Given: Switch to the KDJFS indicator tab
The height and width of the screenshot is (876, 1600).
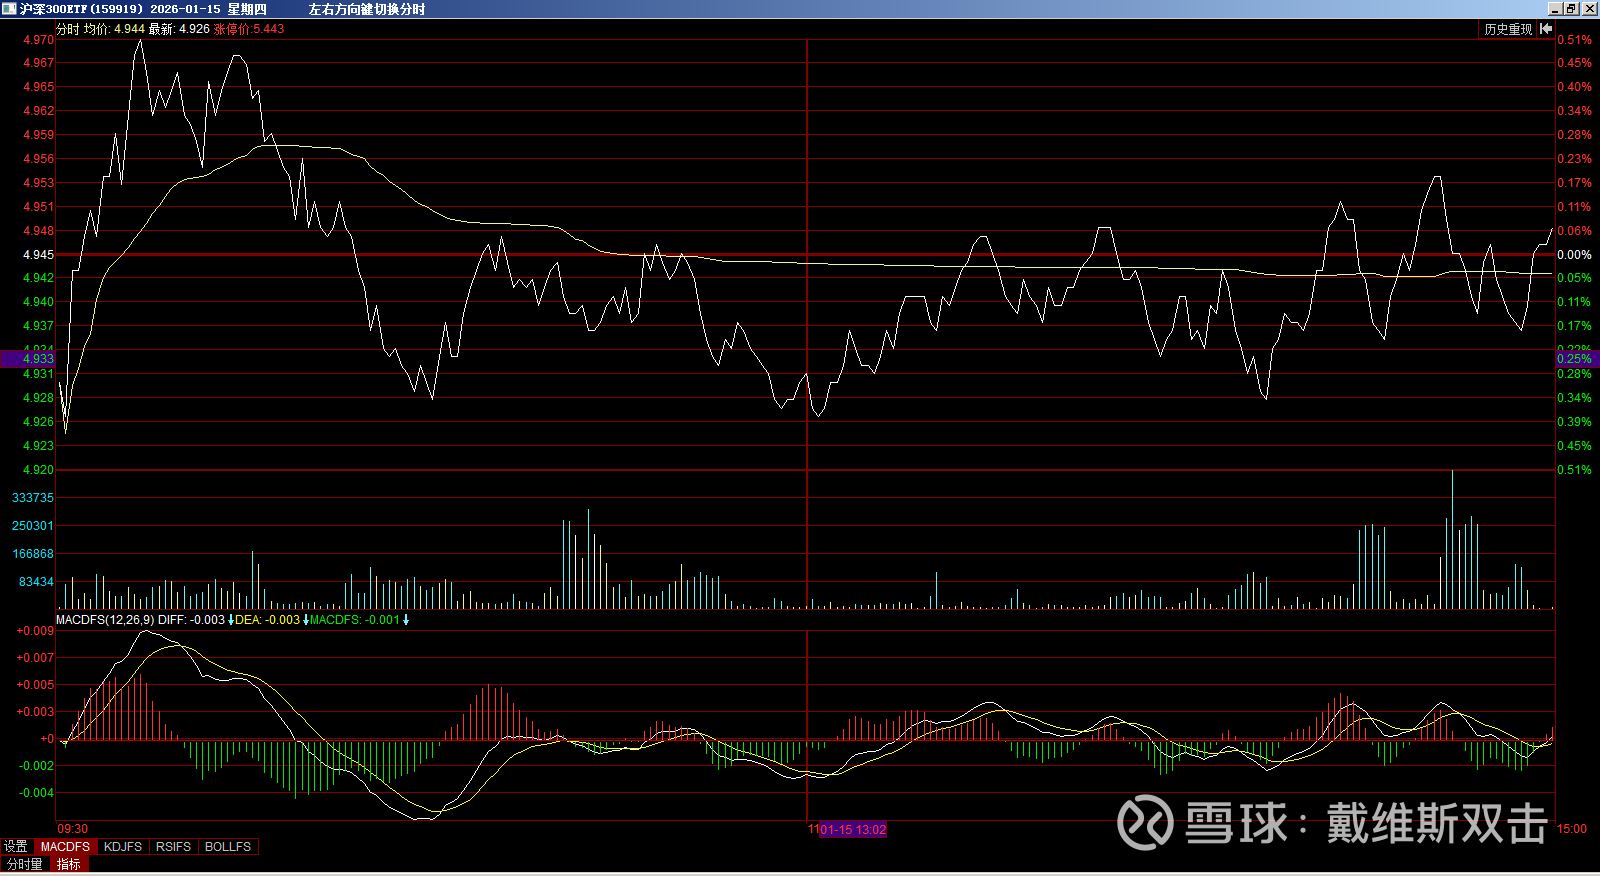Looking at the screenshot, I should tap(123, 847).
